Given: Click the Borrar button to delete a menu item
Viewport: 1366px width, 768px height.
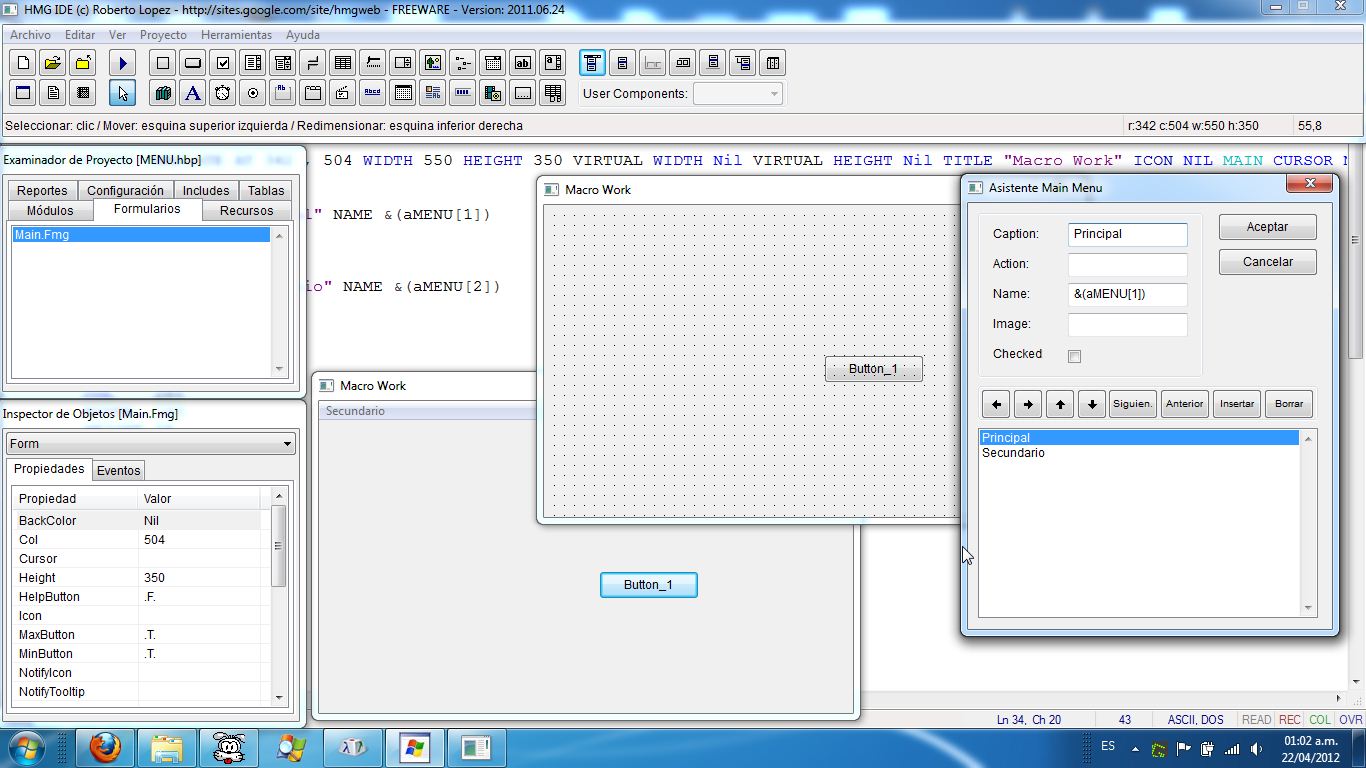Looking at the screenshot, I should click(x=1288, y=403).
